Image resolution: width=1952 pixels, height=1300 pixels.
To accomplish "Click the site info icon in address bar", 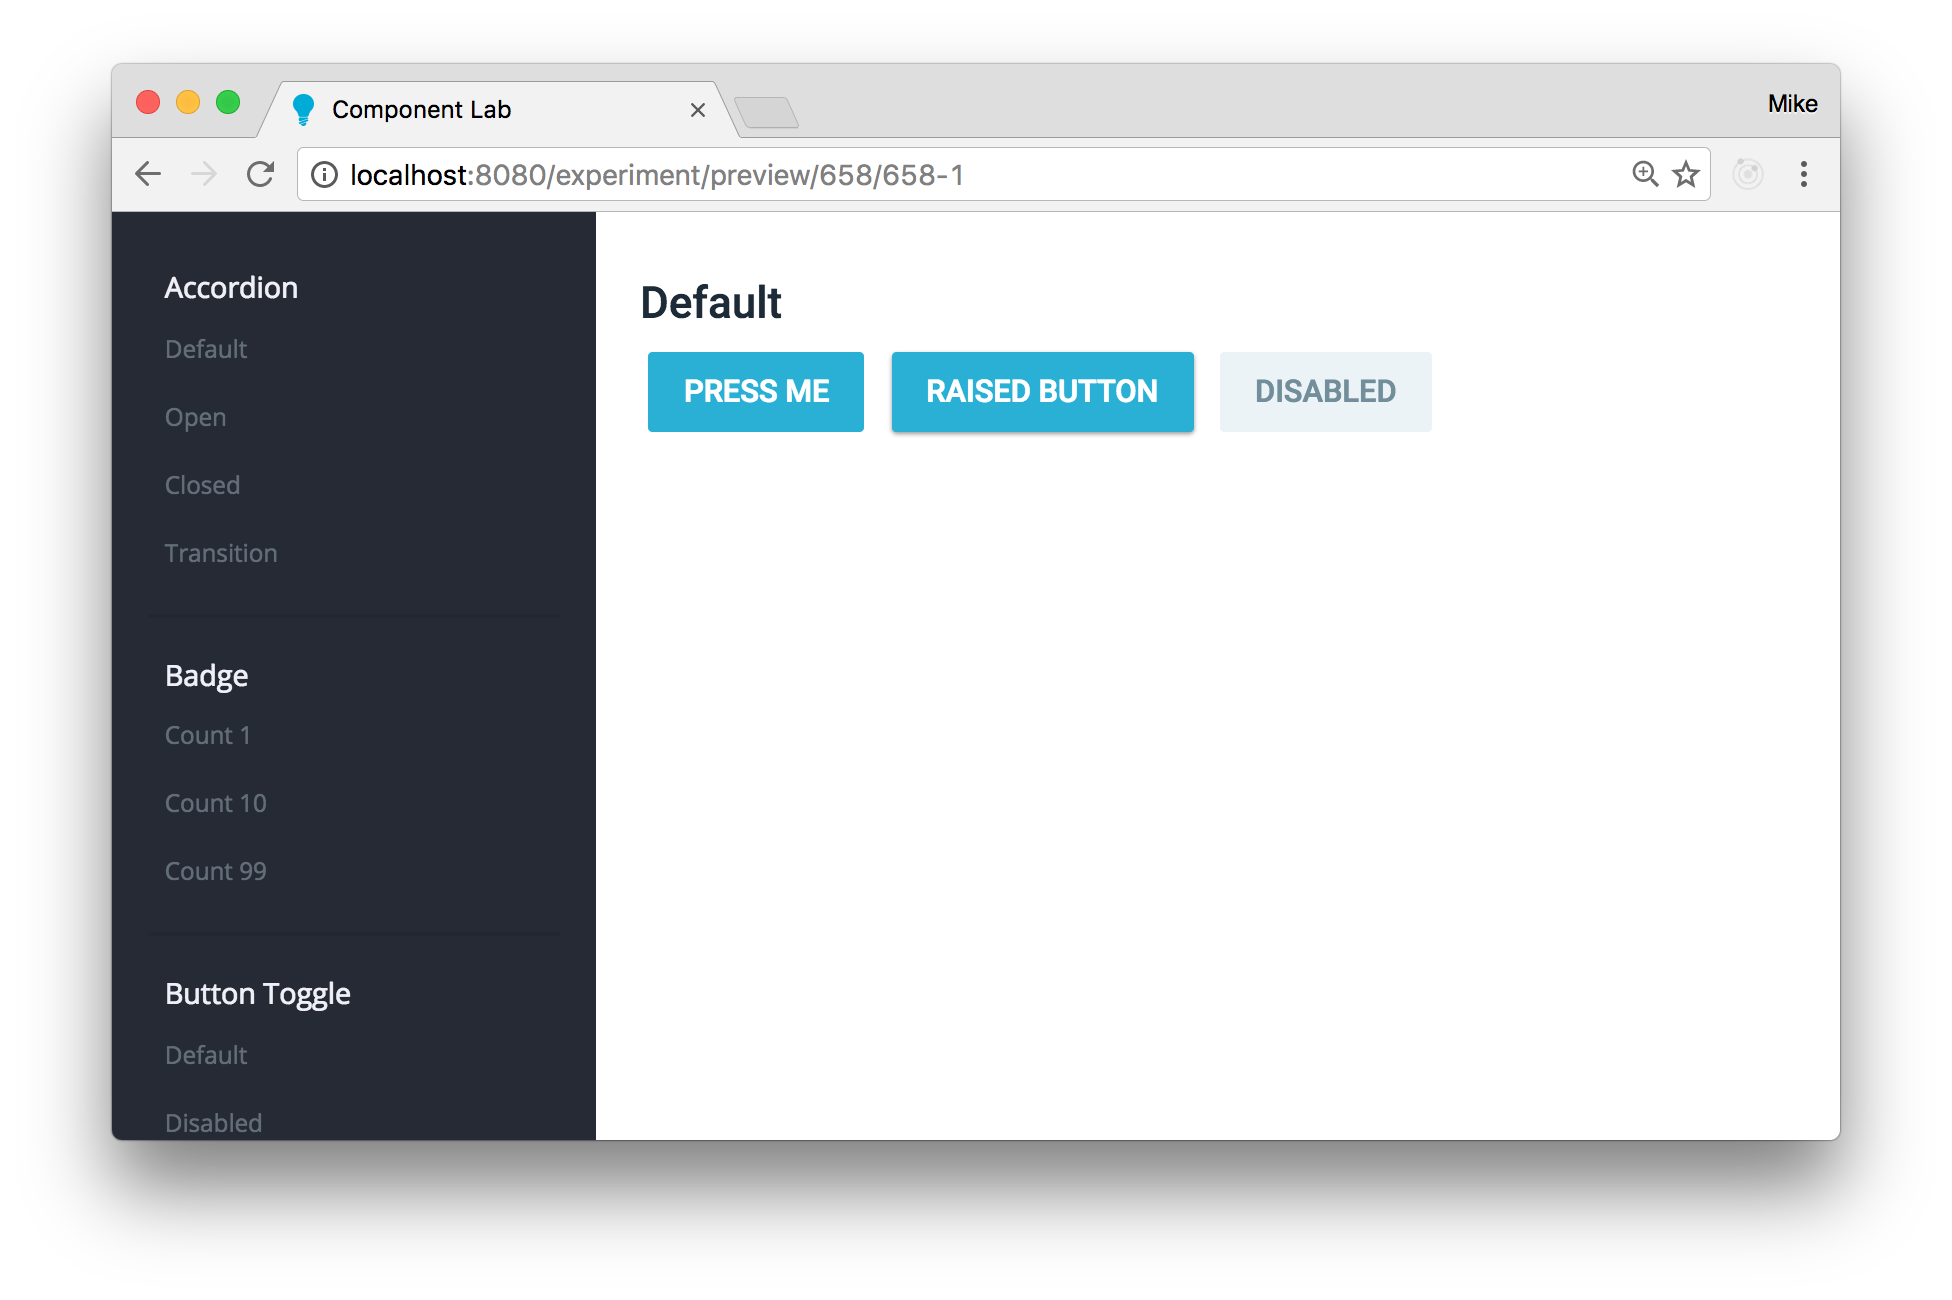I will [x=324, y=175].
